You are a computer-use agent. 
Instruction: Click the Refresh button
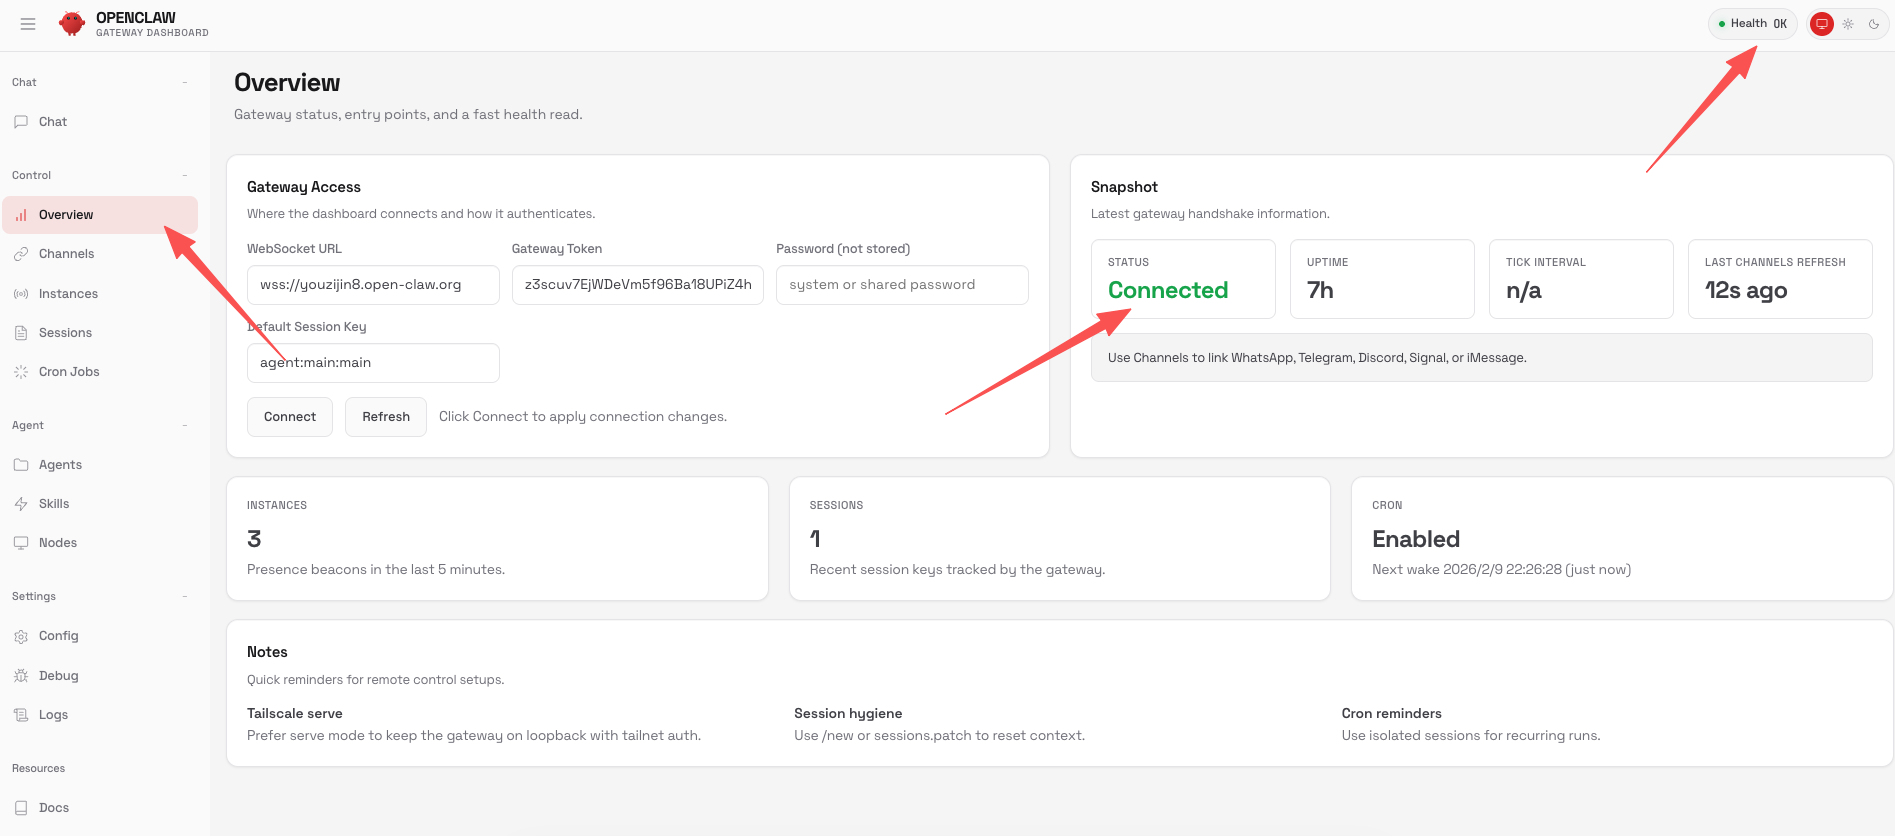[x=386, y=417]
